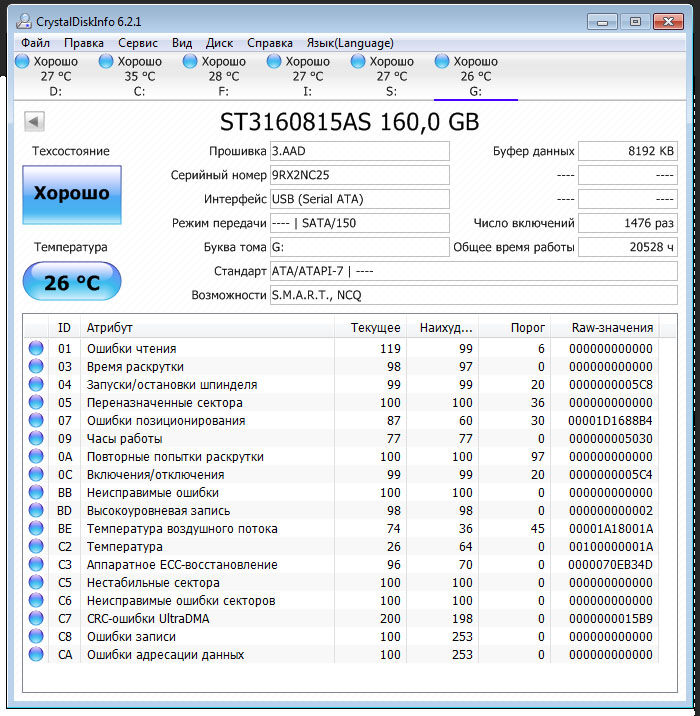This screenshot has width=700, height=716.
Task: Select the Время раскрутки attribute text
Action: point(135,367)
